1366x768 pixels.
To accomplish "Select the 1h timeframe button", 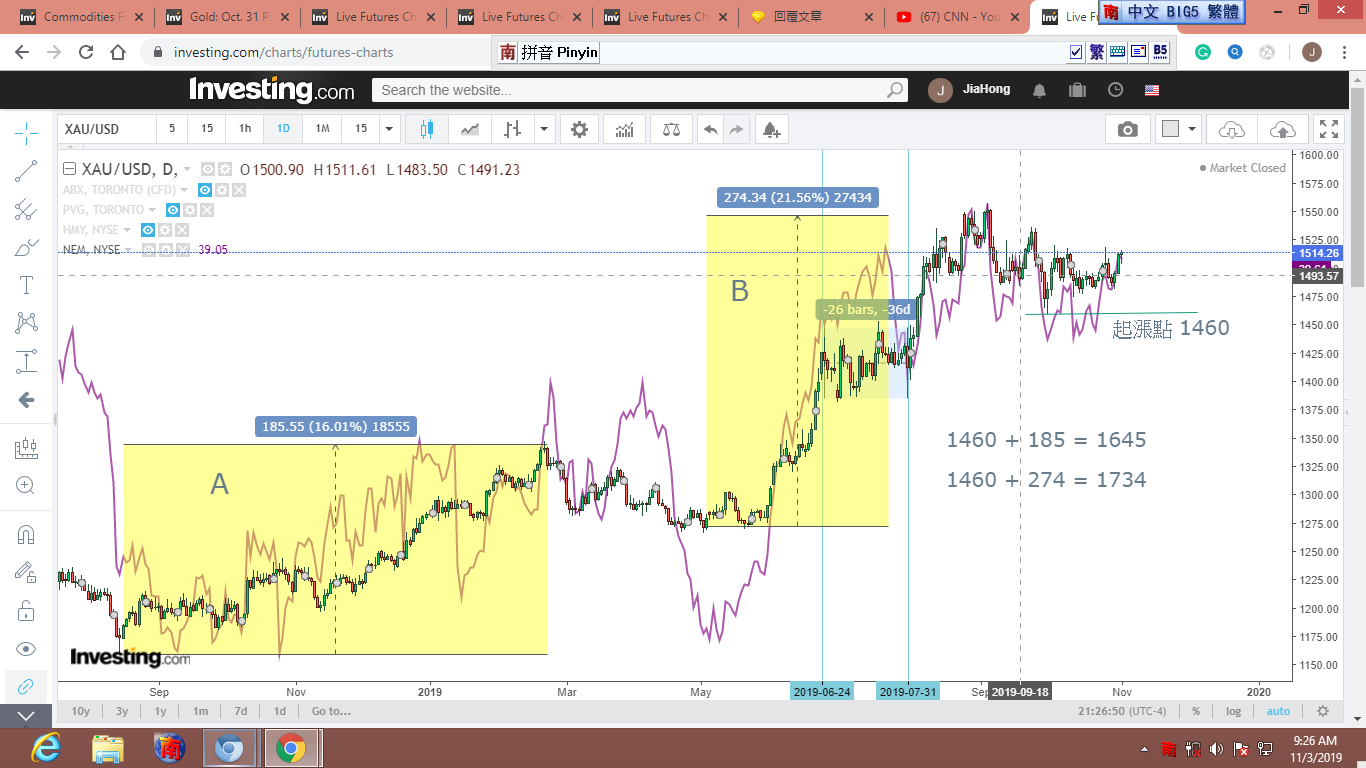I will (x=244, y=129).
